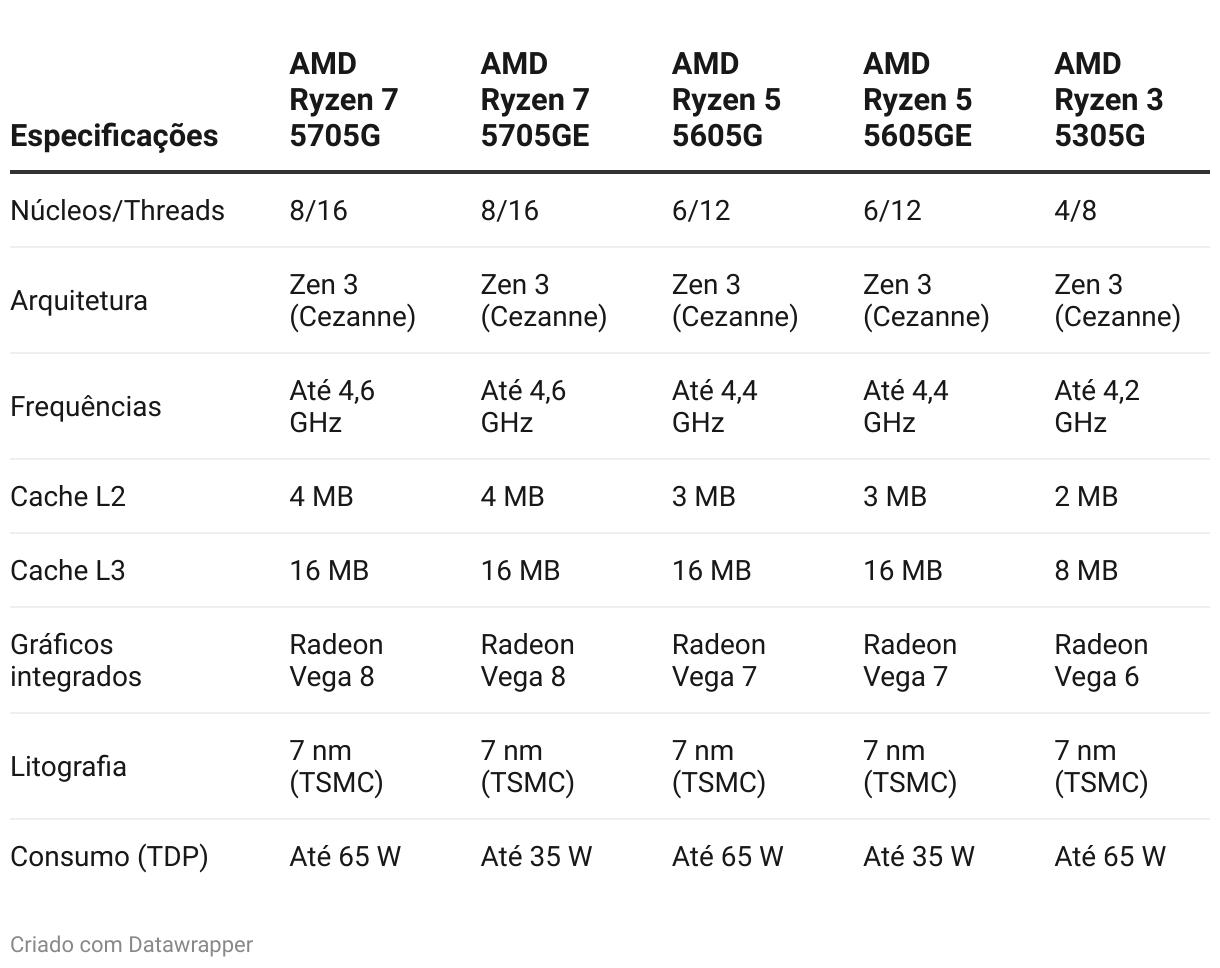Select the Radeon Vega 6 cell
The height and width of the screenshot is (968, 1220).
pos(1101,660)
